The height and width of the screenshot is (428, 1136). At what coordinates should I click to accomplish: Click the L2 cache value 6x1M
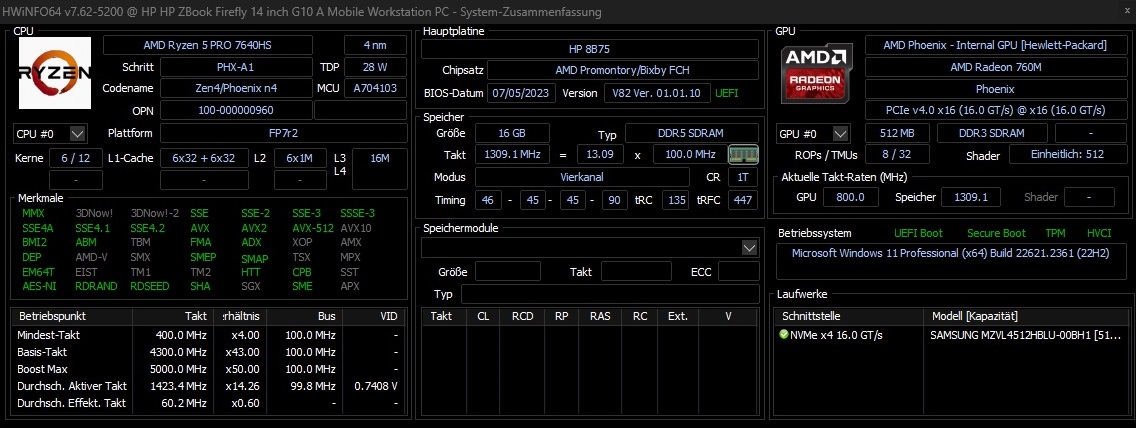(300, 158)
